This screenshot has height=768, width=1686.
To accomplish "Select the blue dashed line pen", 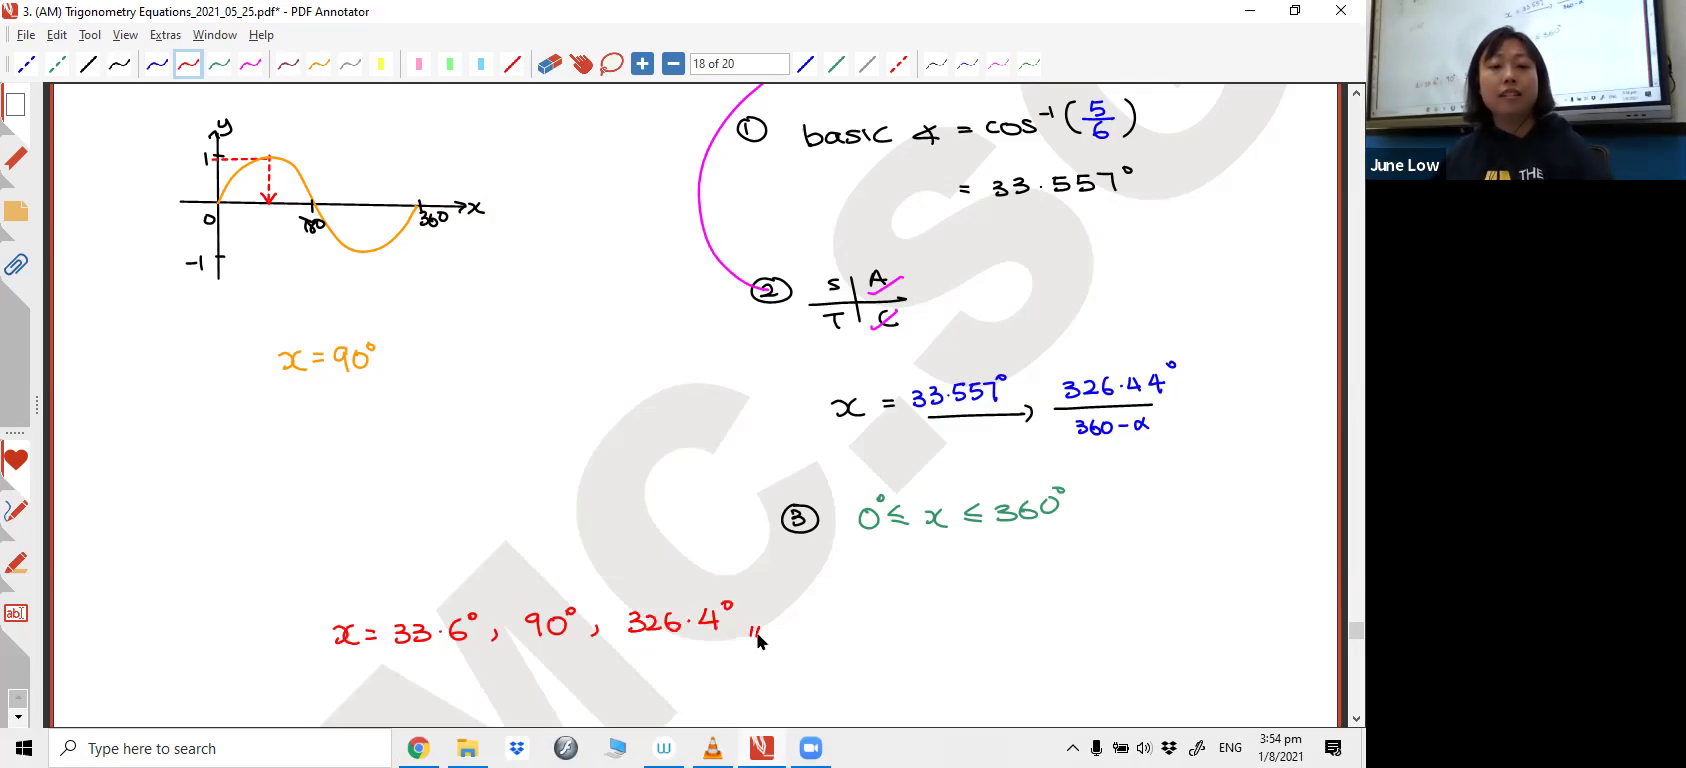I will pyautogui.click(x=26, y=64).
